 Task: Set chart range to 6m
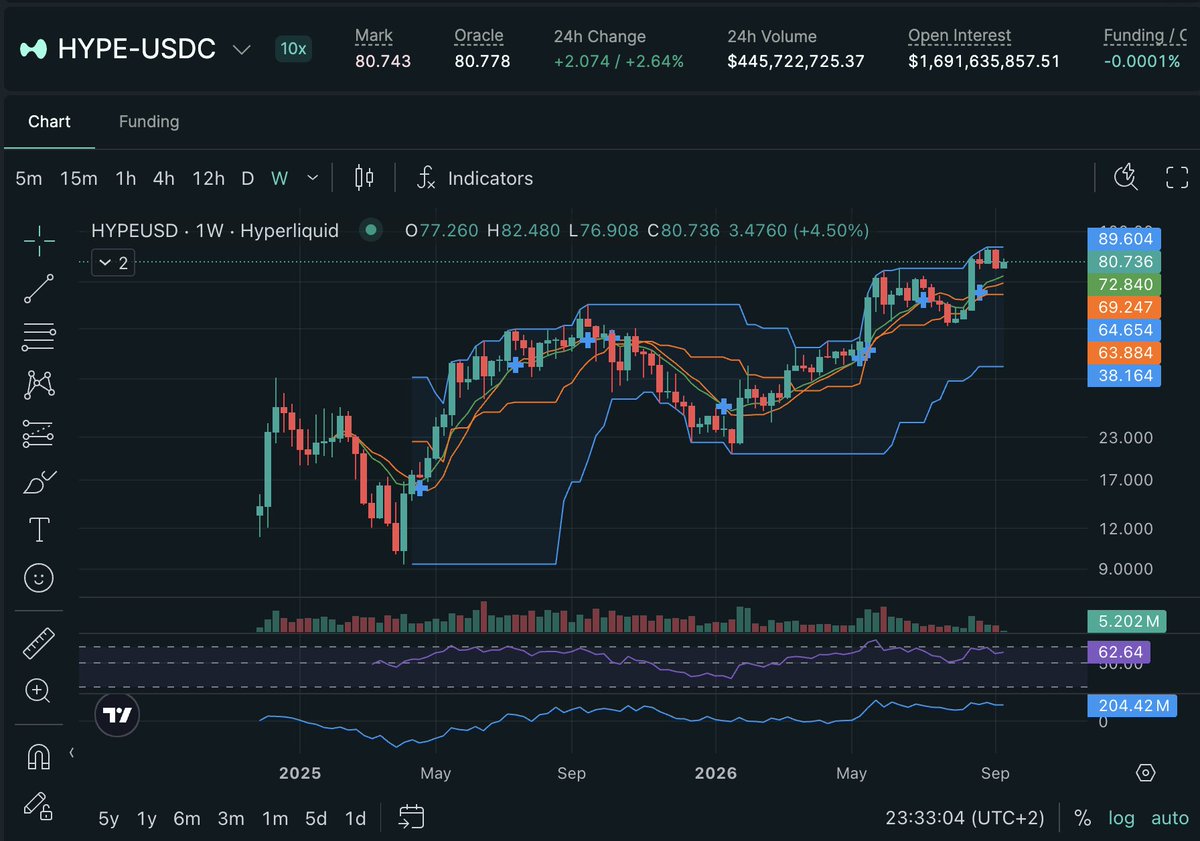tap(187, 818)
